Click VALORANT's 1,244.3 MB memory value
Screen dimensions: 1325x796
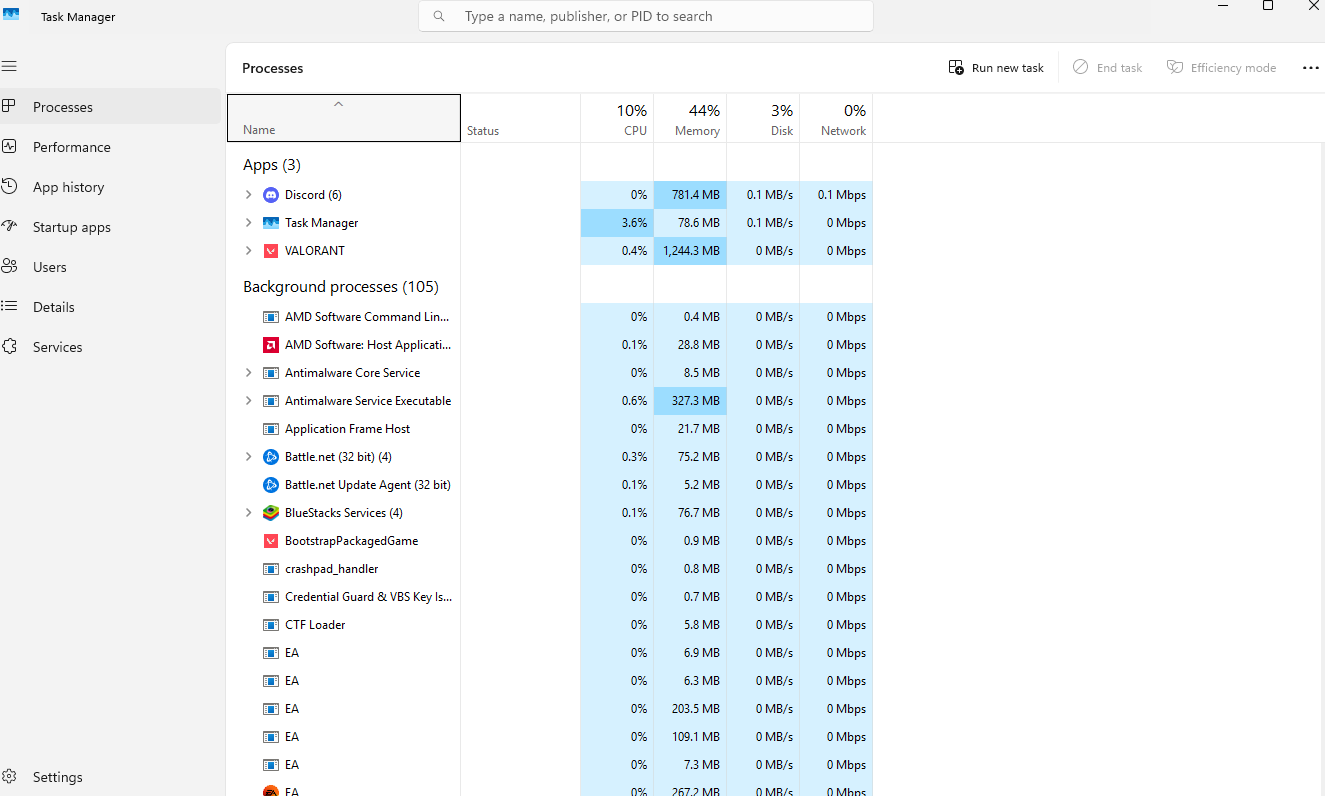click(x=690, y=251)
